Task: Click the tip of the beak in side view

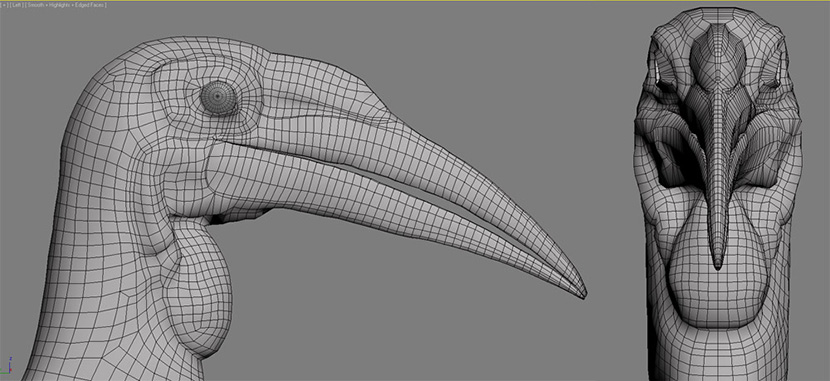Action: tap(583, 294)
